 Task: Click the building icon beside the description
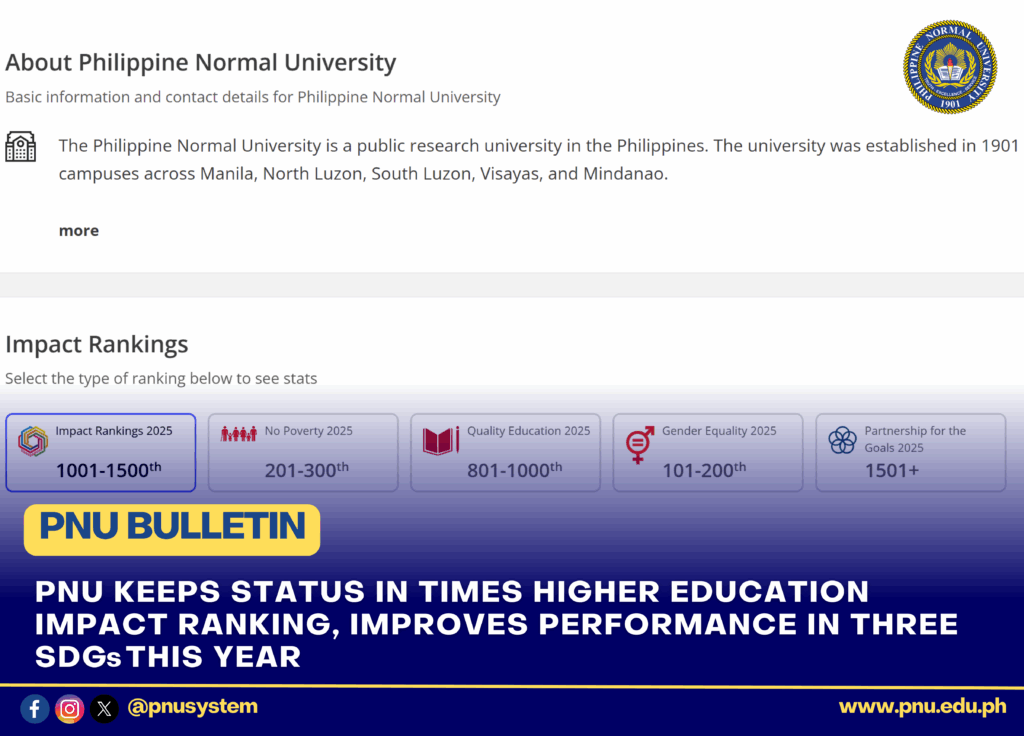click(x=20, y=146)
